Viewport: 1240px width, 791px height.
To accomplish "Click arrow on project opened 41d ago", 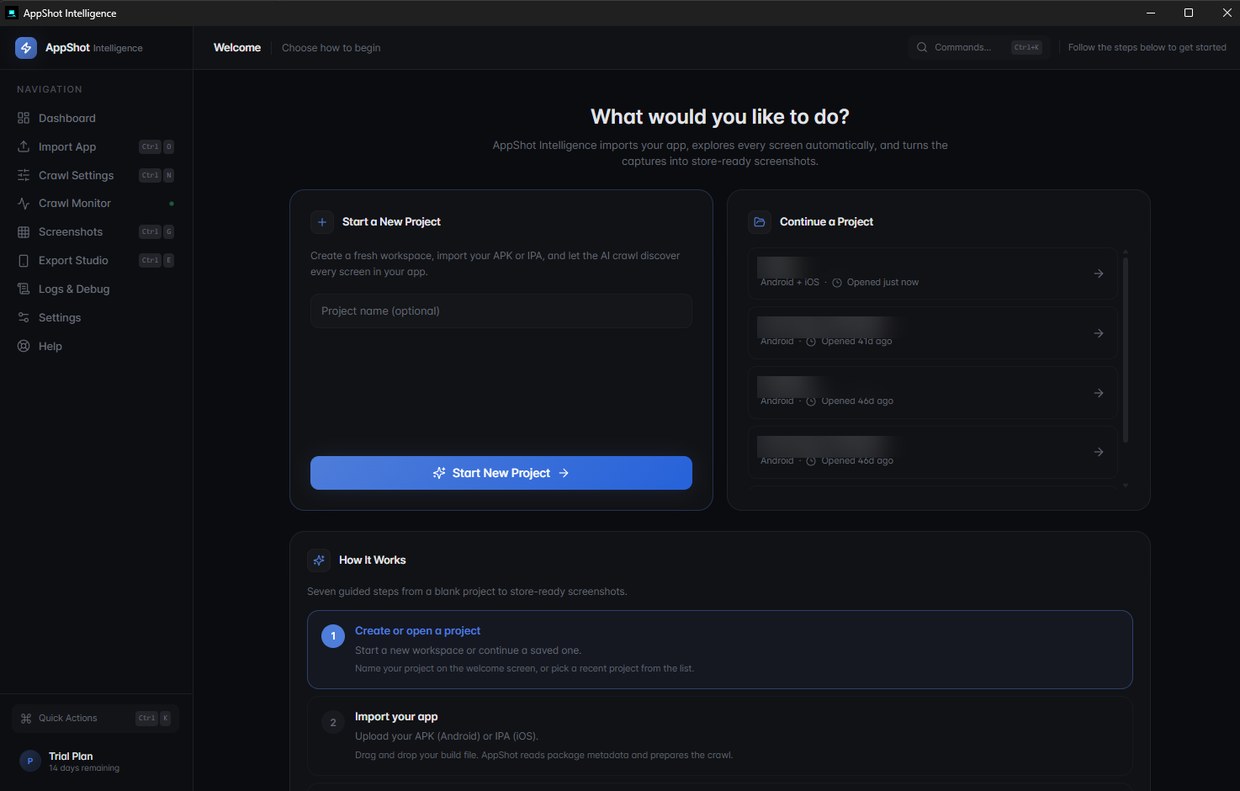I will click(x=1098, y=333).
